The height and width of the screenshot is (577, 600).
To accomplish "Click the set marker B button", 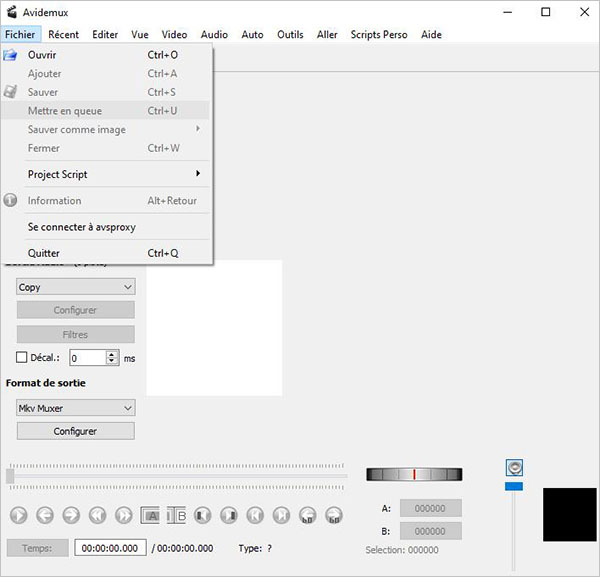I will pyautogui.click(x=176, y=516).
